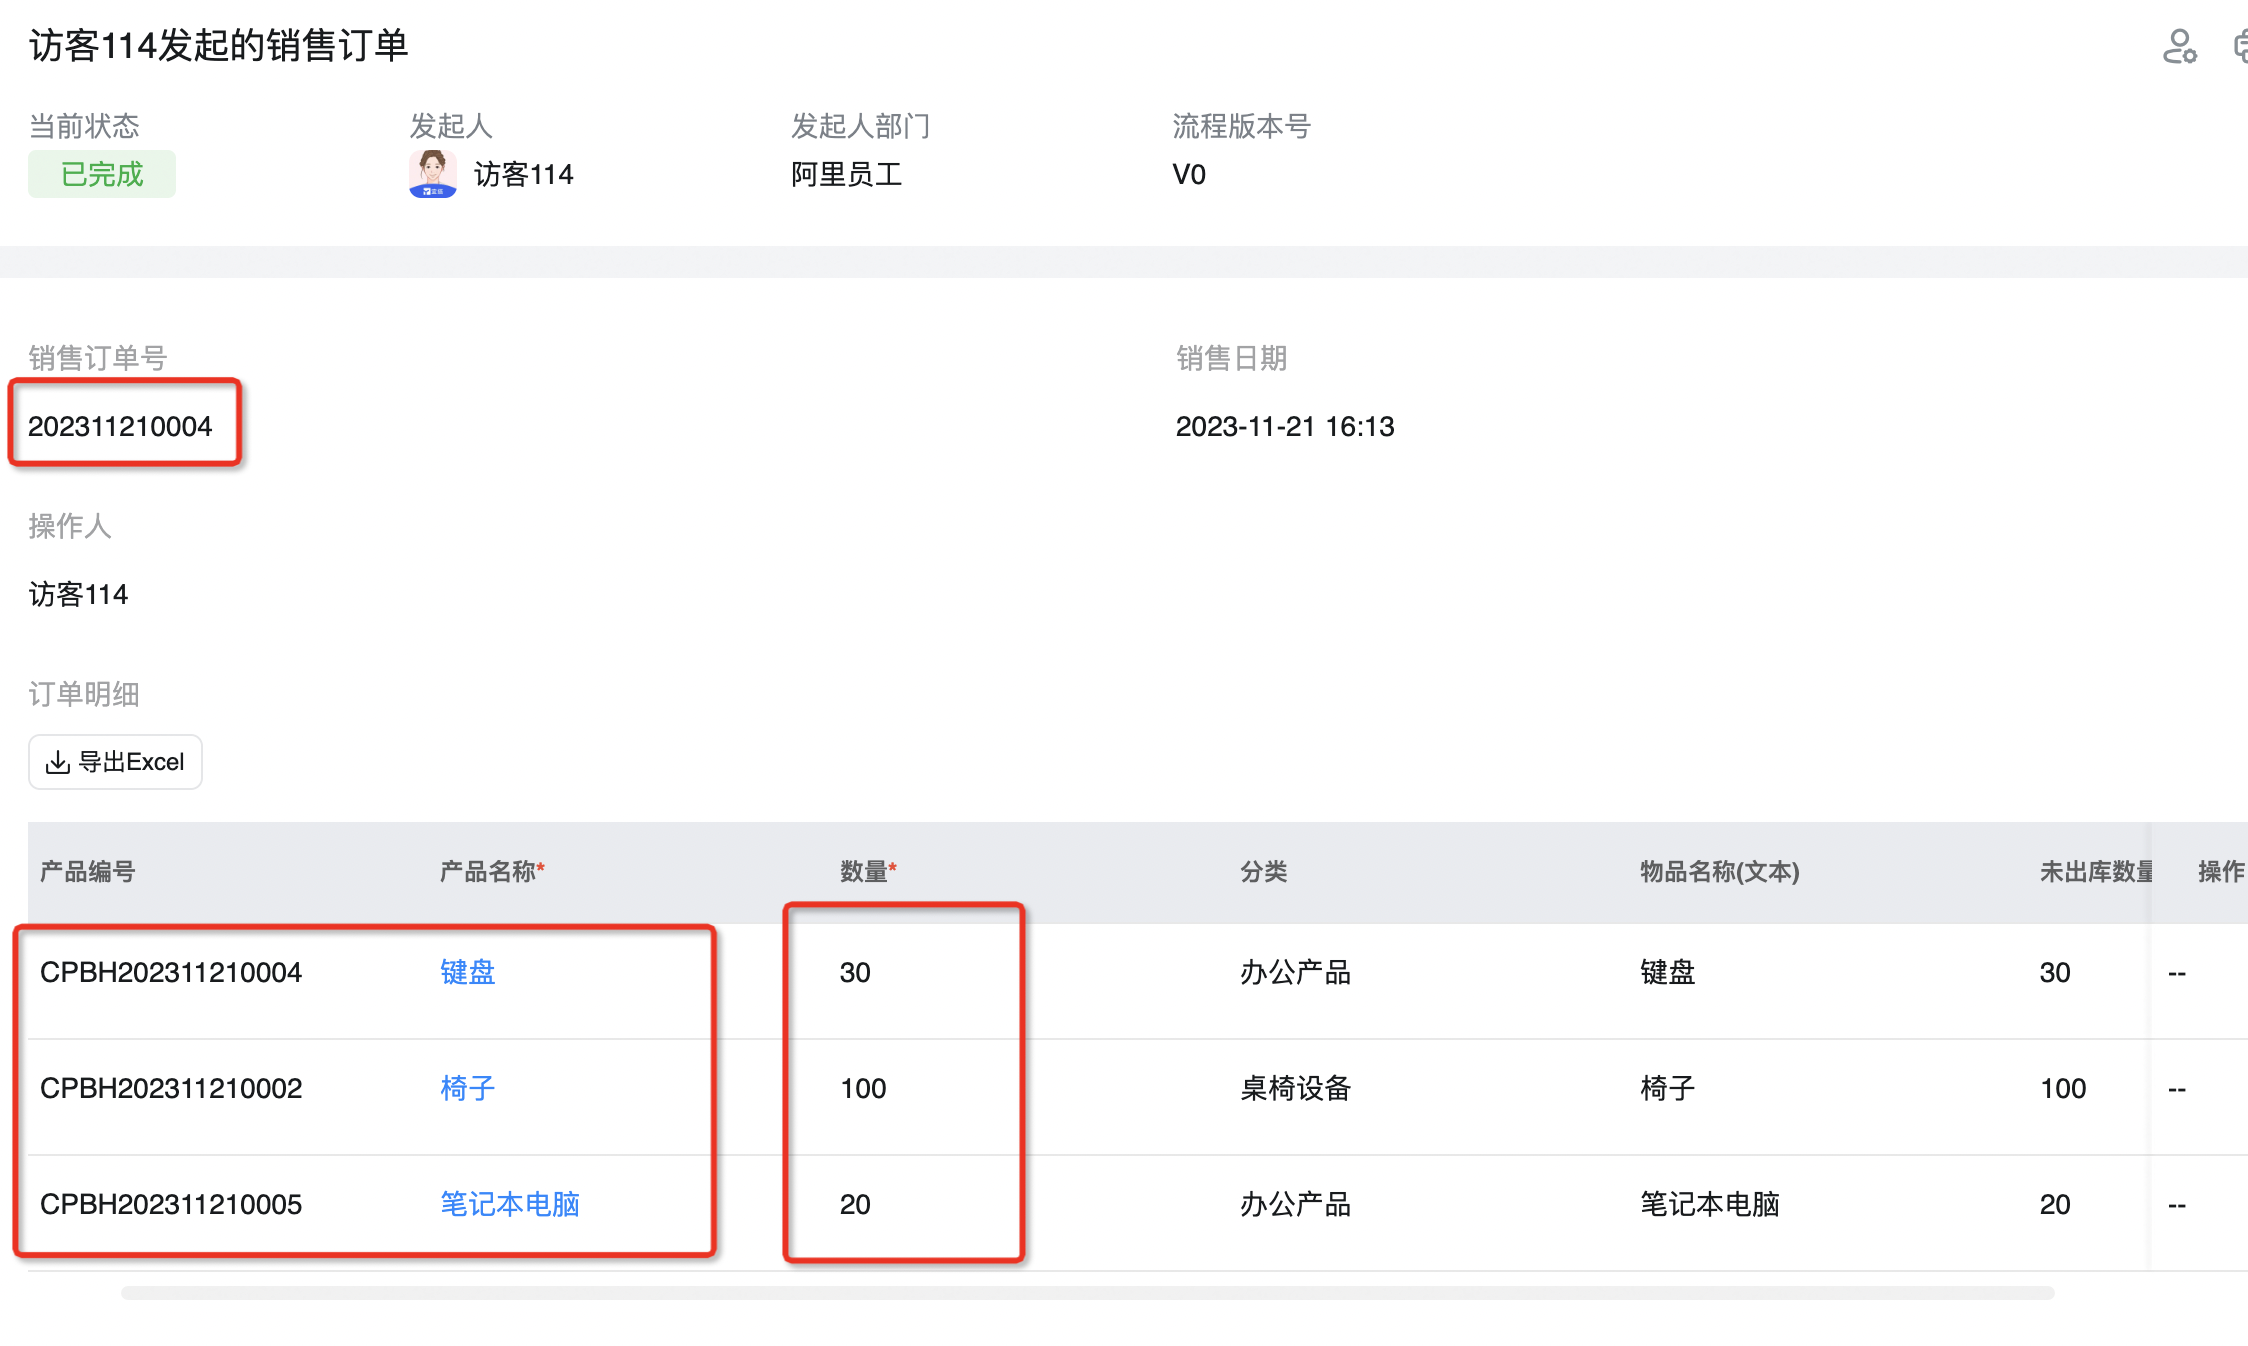Open the 键盘 product link
The width and height of the screenshot is (2248, 1346).
[x=467, y=972]
